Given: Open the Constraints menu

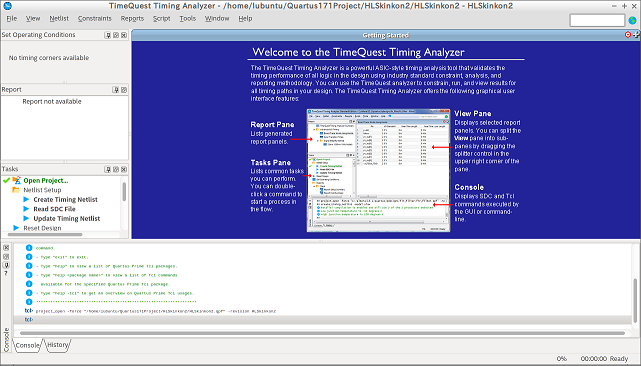Looking at the screenshot, I should tap(94, 18).
